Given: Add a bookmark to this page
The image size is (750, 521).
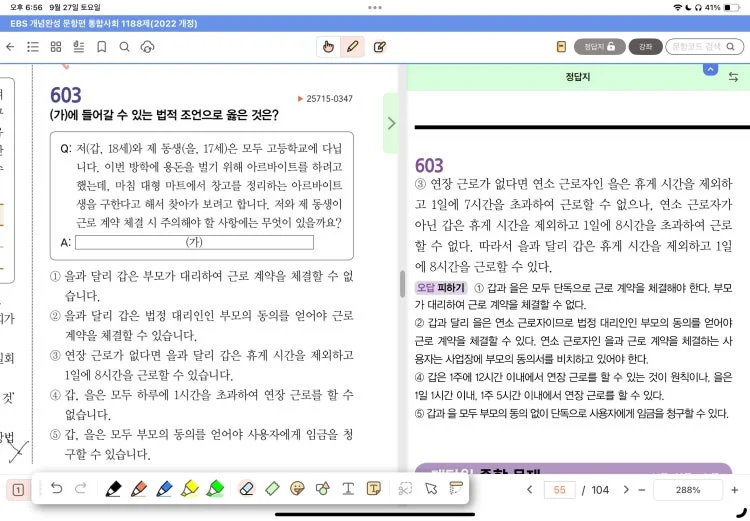Looking at the screenshot, I should coord(100,46).
